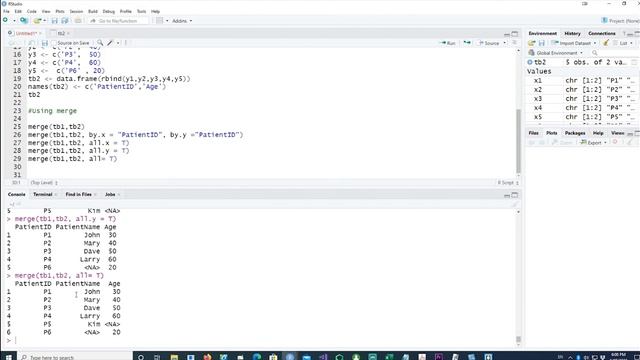Open the Code menu
Viewport: 640px width, 360px height.
[x=31, y=11]
